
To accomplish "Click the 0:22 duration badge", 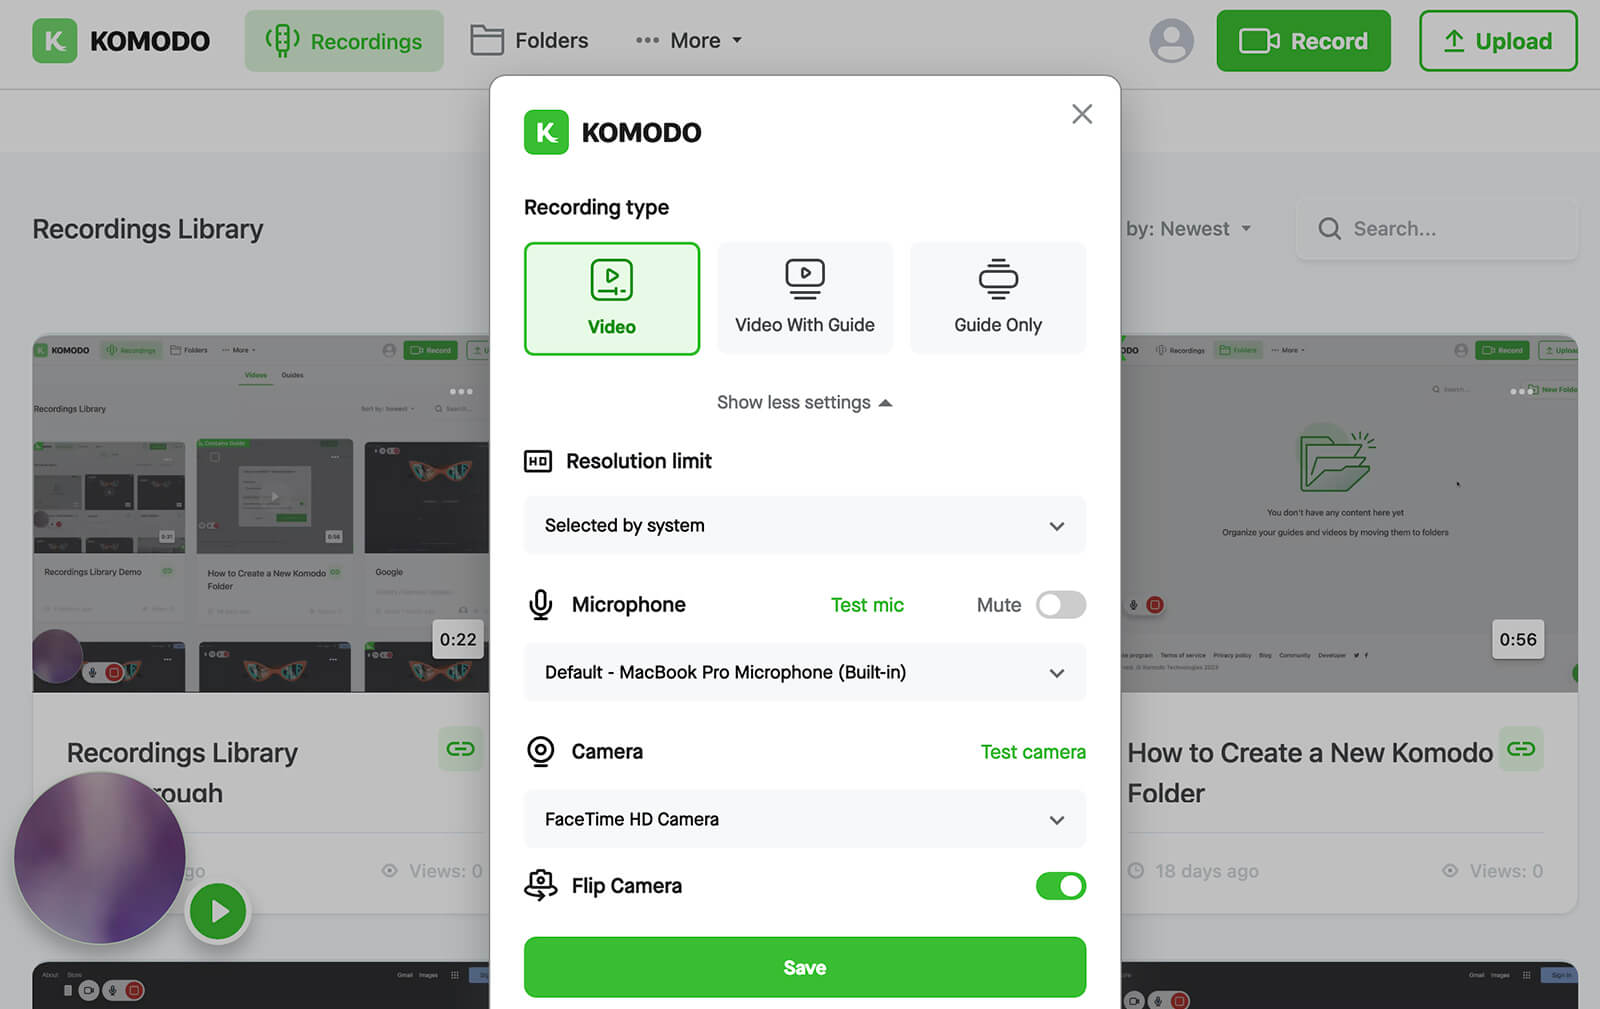I will 458,640.
